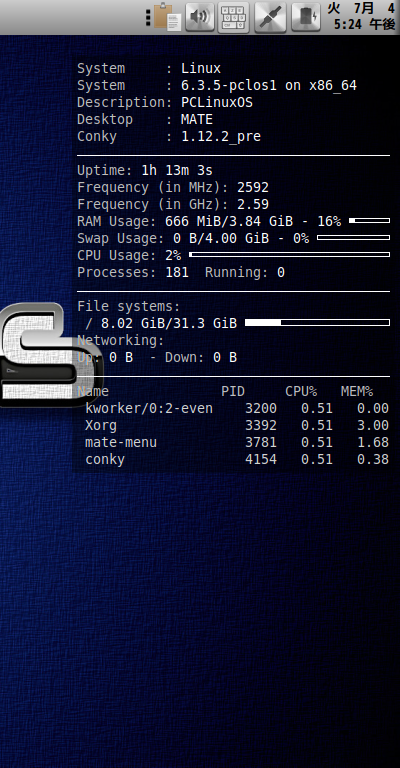The image size is (400, 768).
Task: Open the battery power status icon
Action: [x=306, y=17]
